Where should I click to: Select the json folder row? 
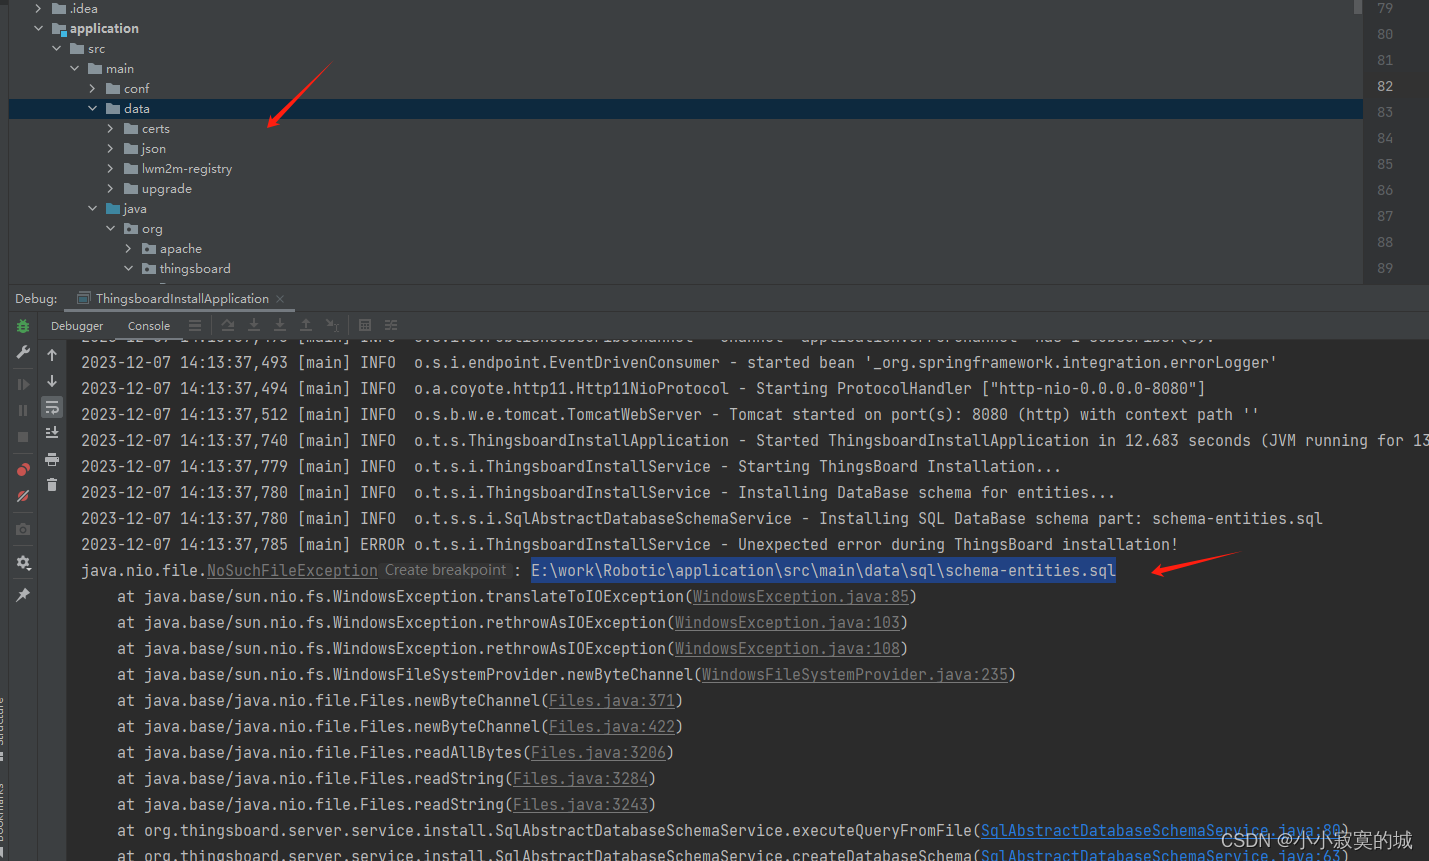(x=685, y=148)
